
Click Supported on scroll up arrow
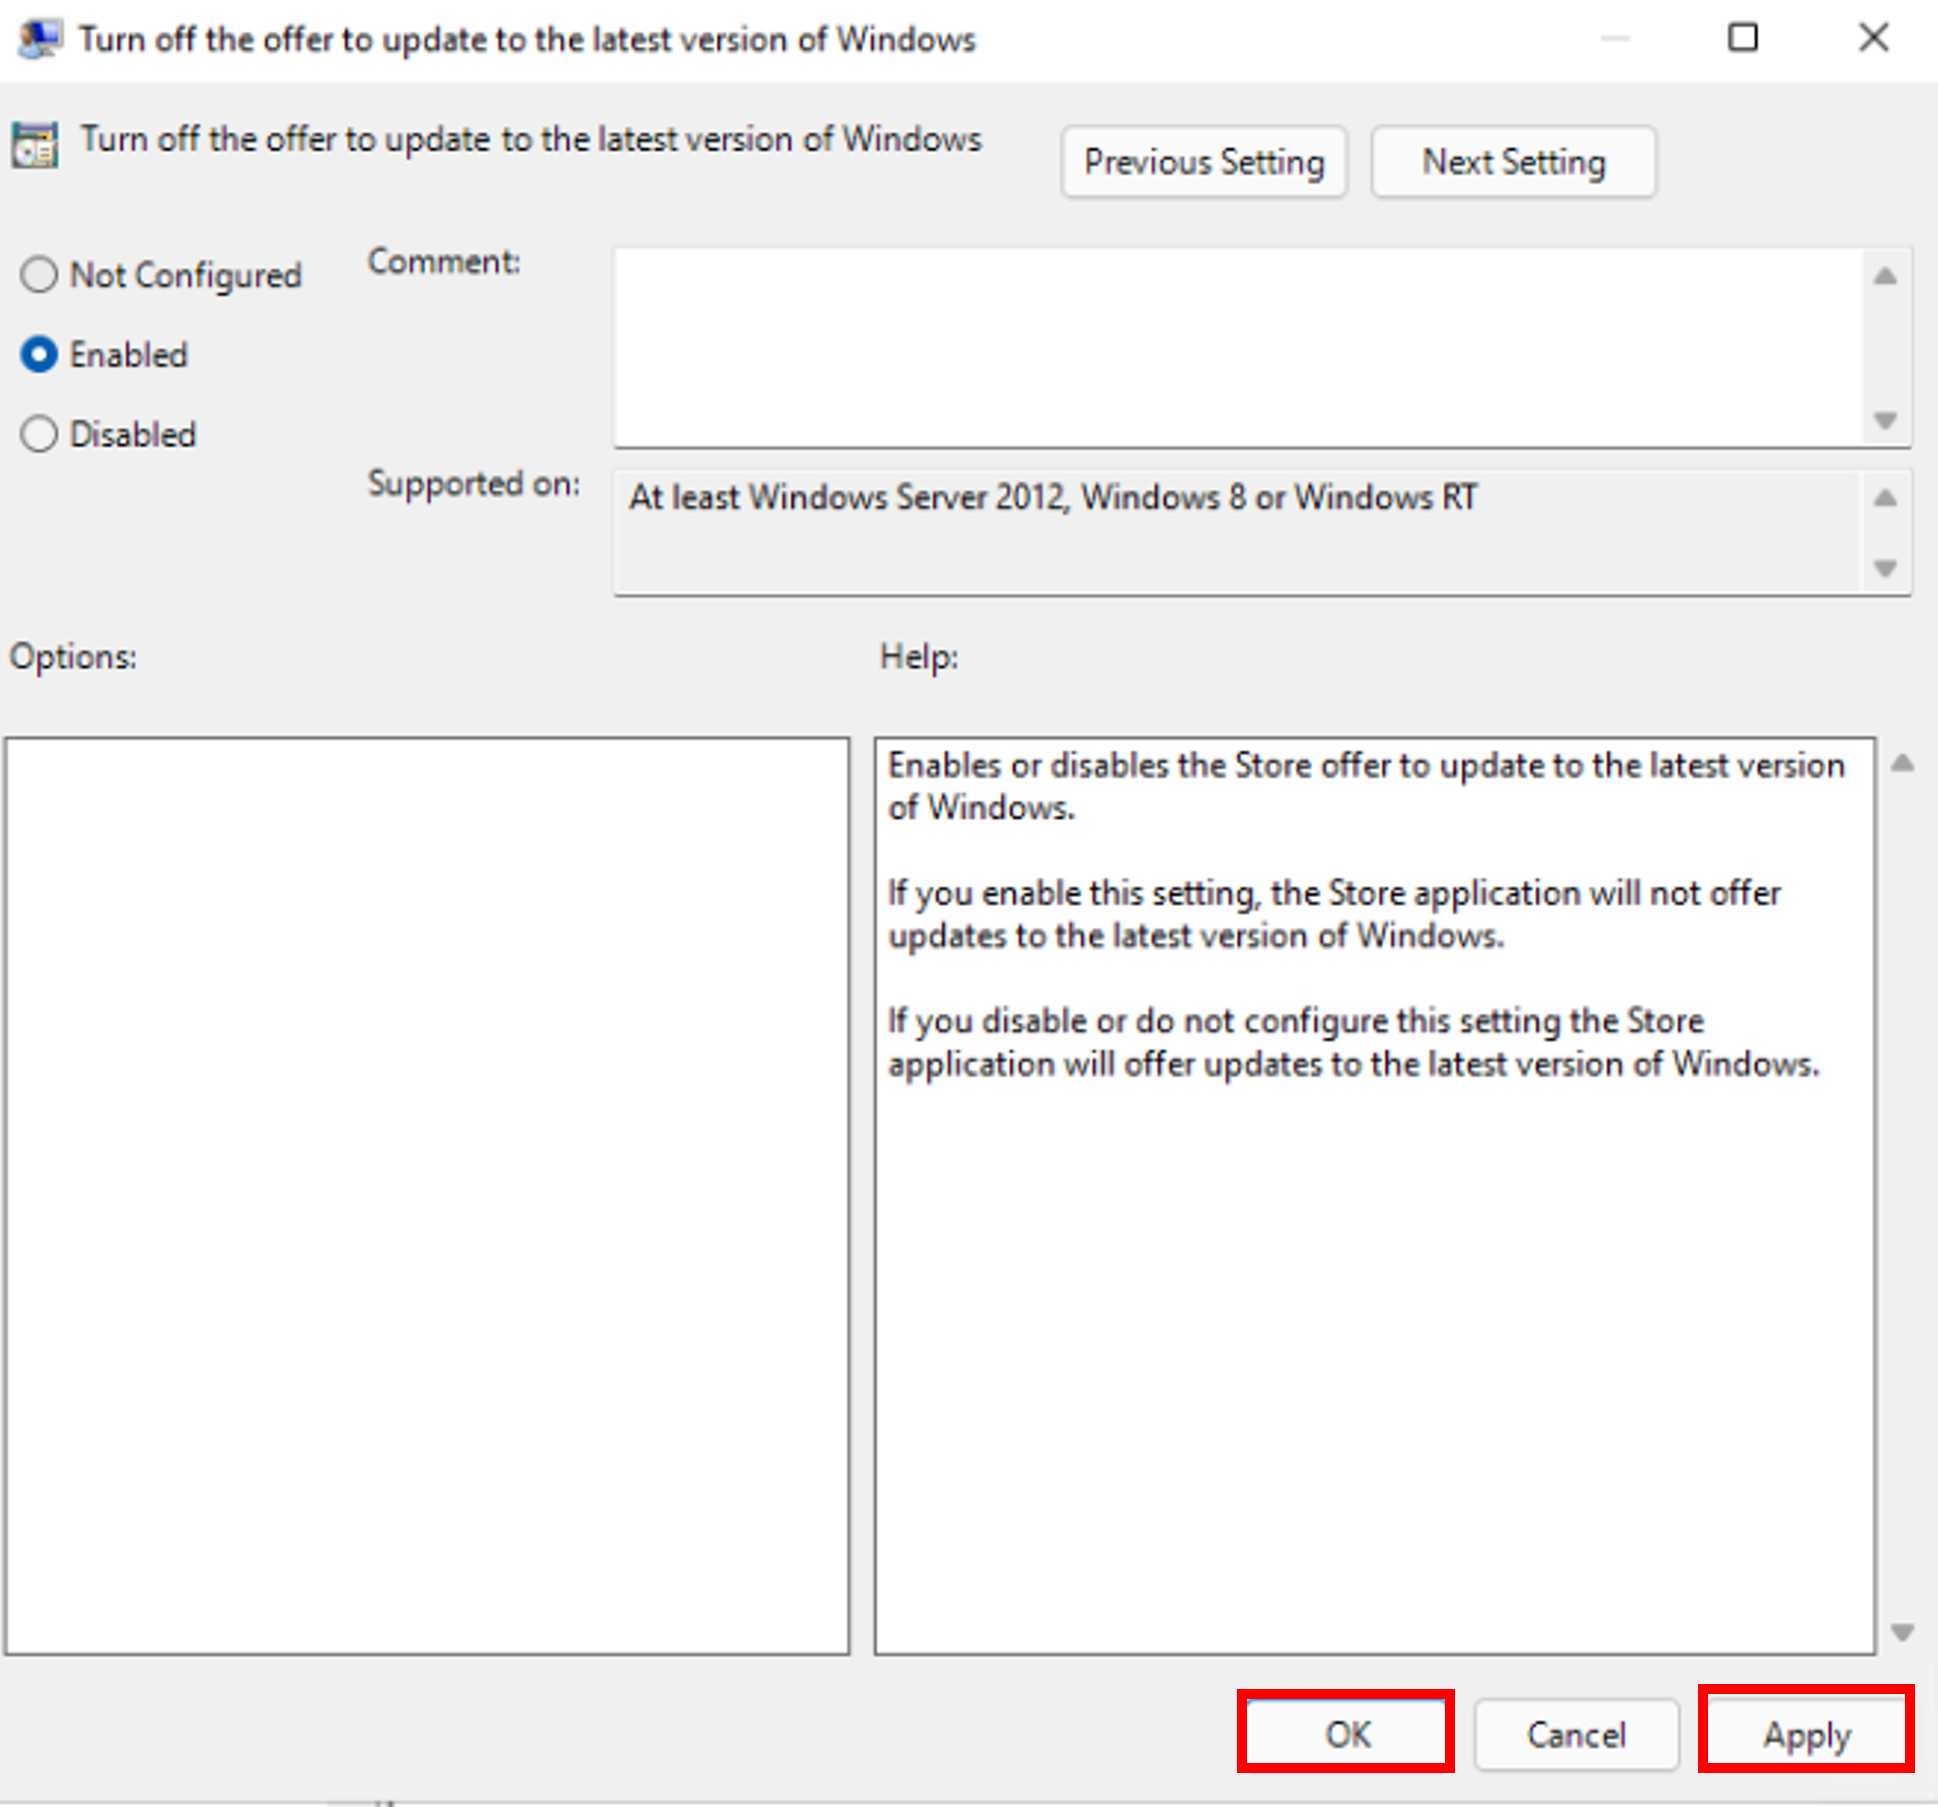tap(1885, 498)
